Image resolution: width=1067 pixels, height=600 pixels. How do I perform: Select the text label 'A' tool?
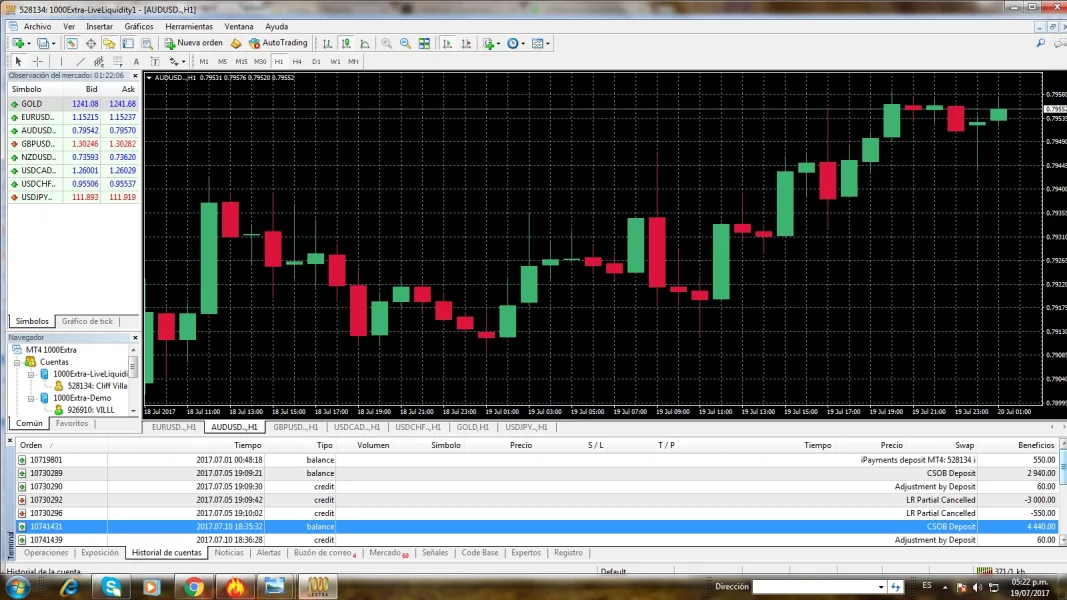(136, 62)
